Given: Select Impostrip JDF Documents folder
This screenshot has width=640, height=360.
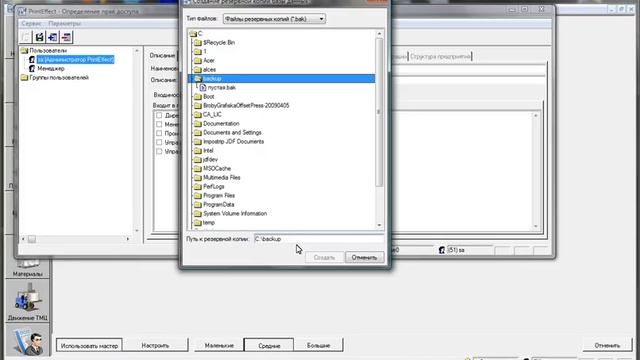Looking at the screenshot, I should click(233, 141).
